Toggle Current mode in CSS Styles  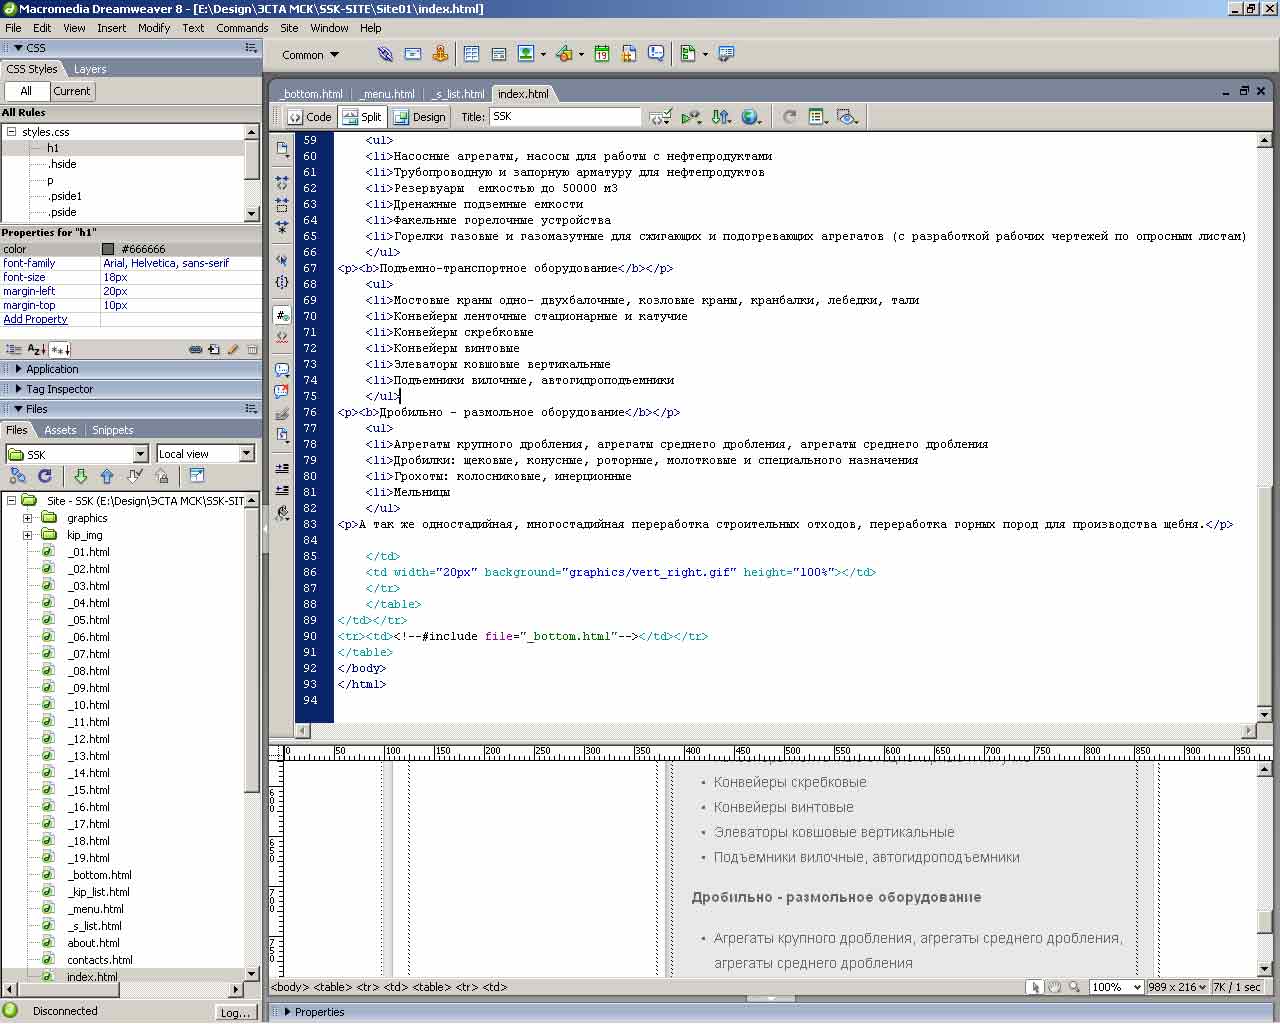coord(71,91)
